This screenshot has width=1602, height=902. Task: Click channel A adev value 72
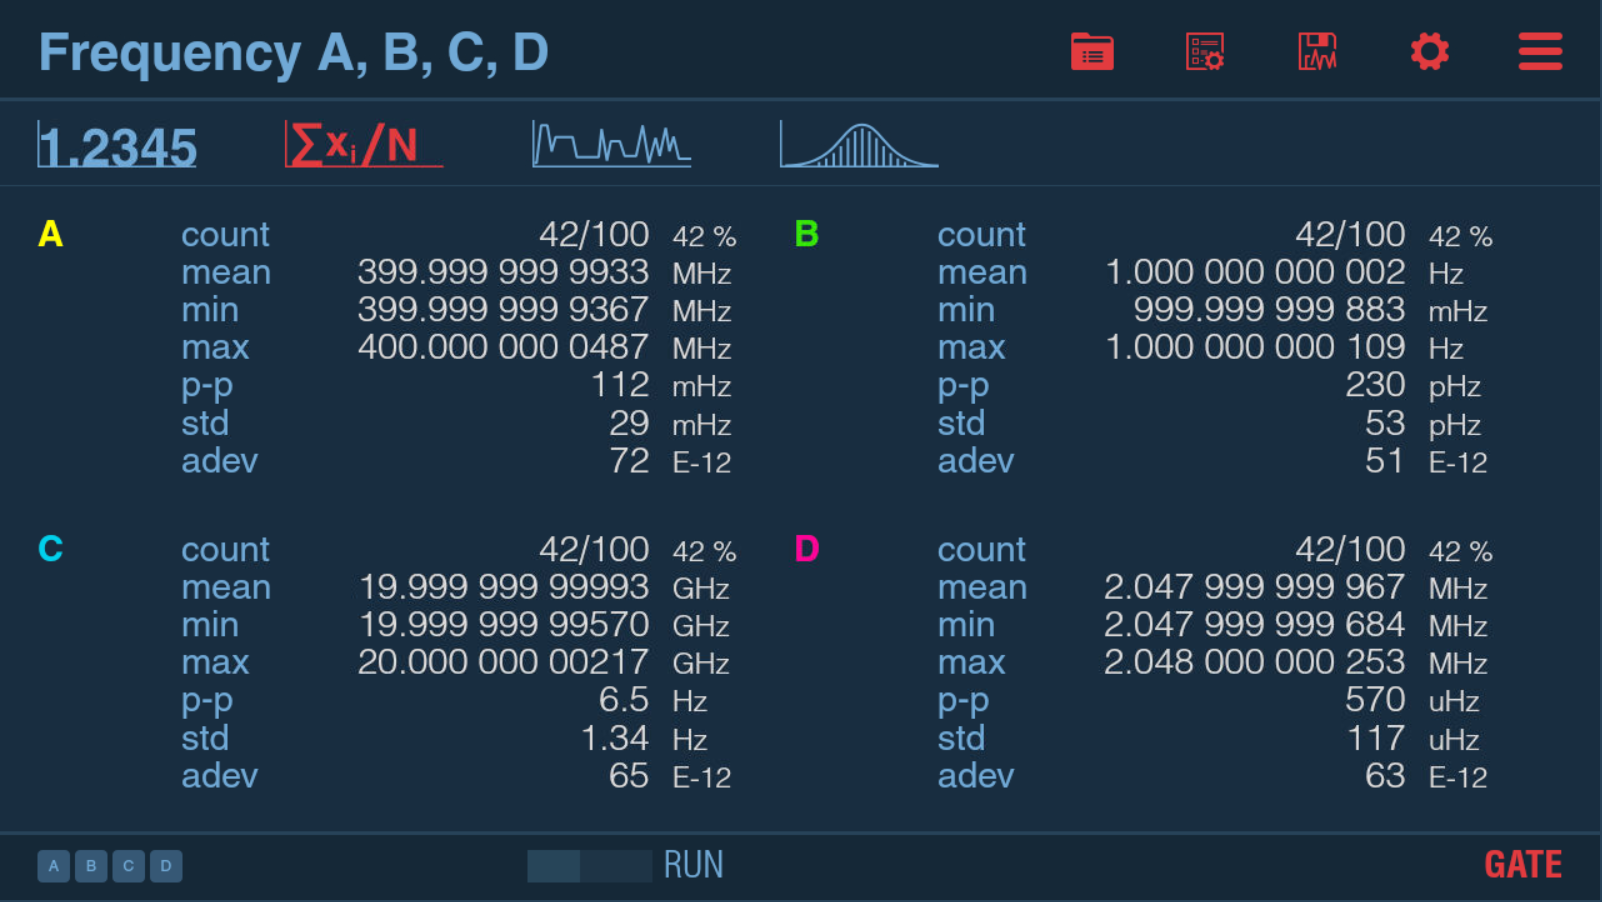pyautogui.click(x=629, y=461)
